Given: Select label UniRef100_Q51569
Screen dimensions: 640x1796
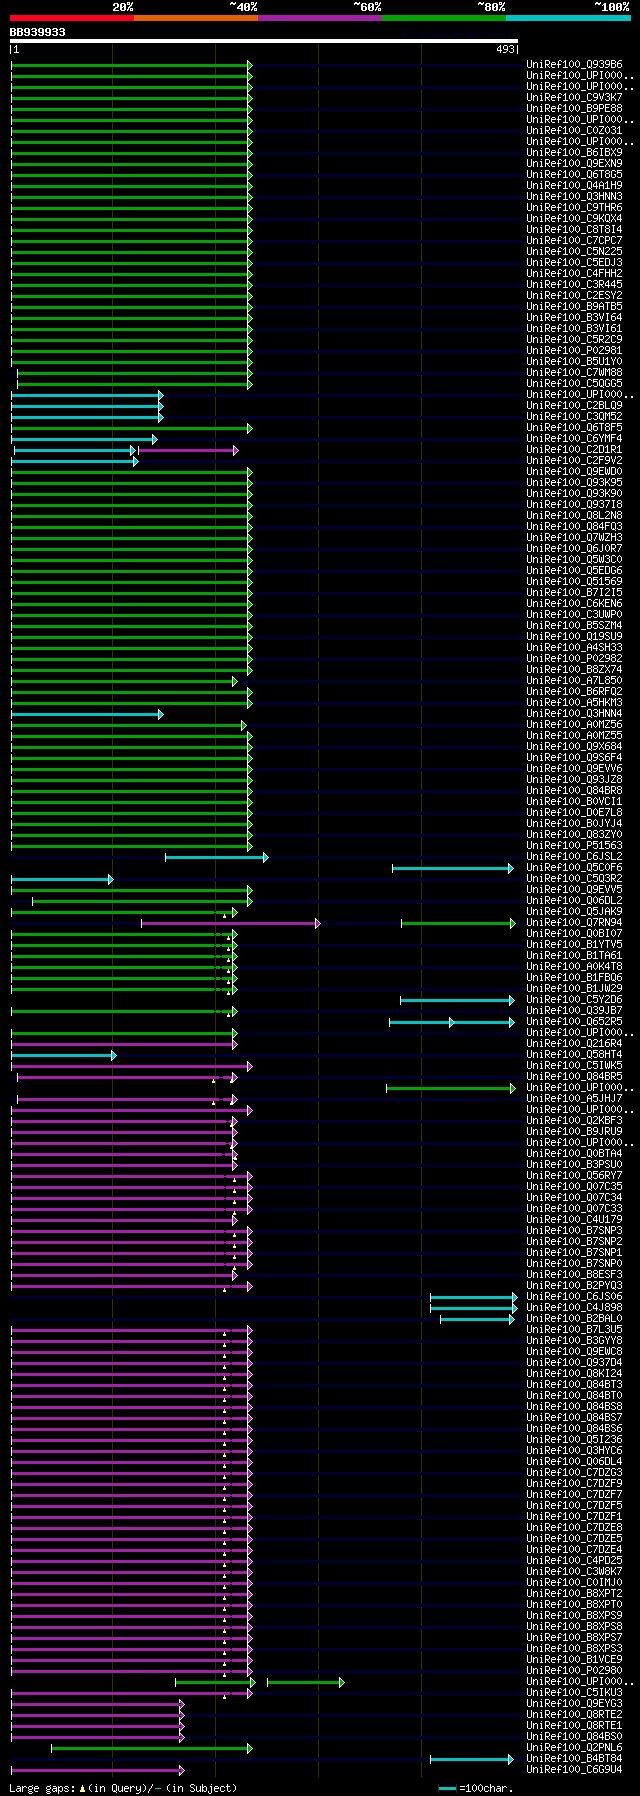Looking at the screenshot, I should coord(574,582).
